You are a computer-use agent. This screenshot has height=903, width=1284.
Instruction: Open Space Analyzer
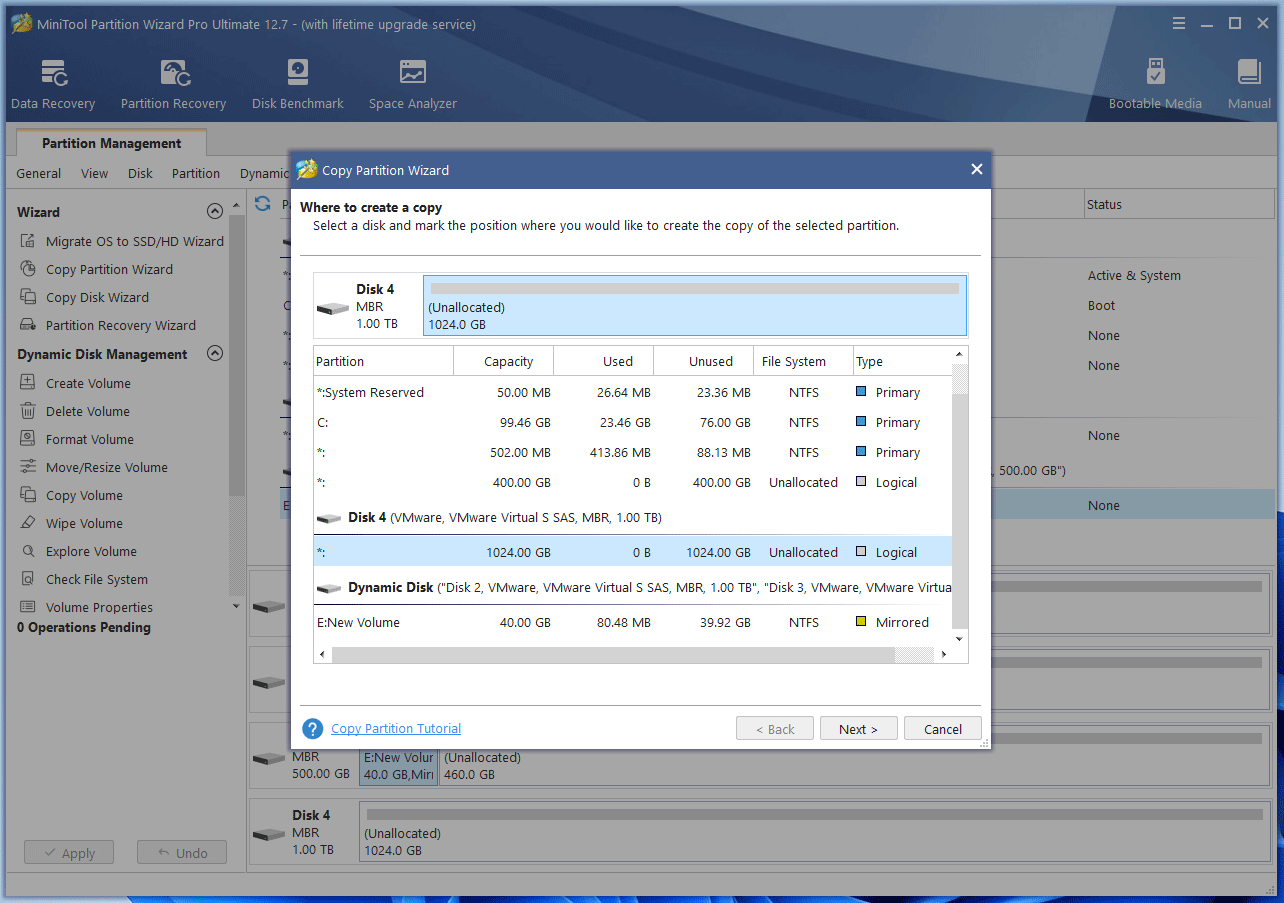tap(412, 84)
